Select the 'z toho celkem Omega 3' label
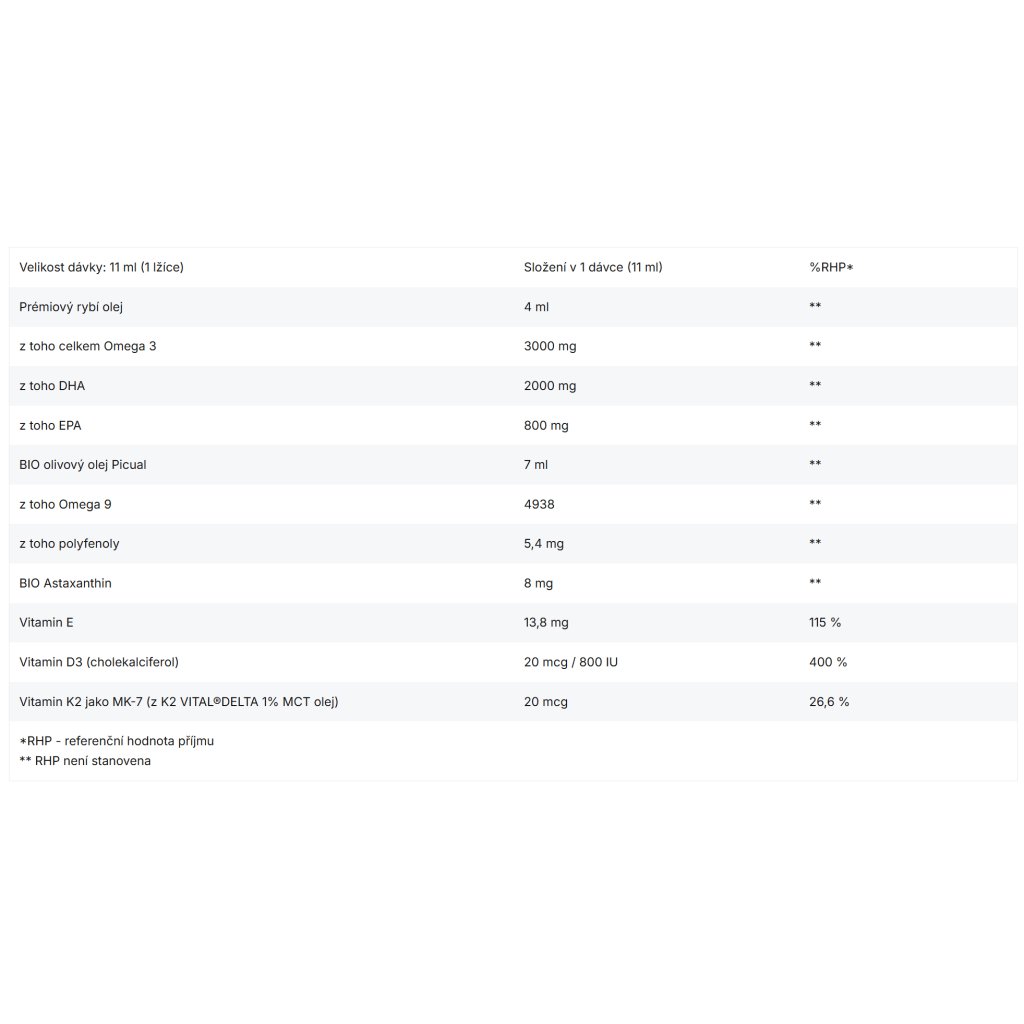Screen dimensions: 1024x1024 (x=88, y=346)
